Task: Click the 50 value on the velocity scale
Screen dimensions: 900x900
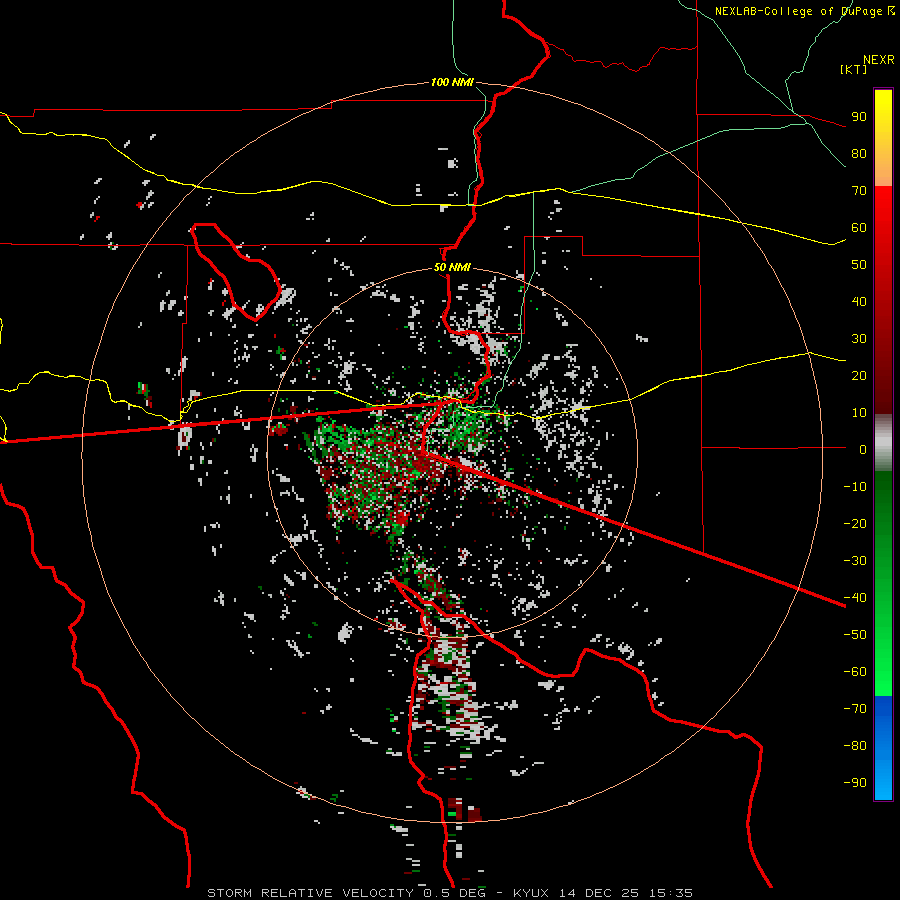Action: [859, 265]
